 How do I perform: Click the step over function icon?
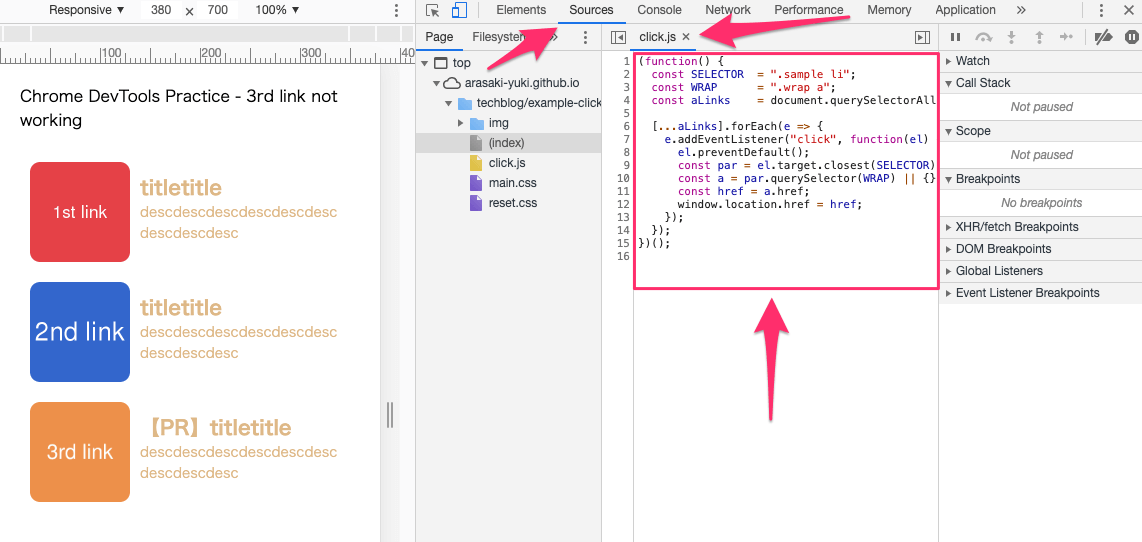[x=983, y=37]
